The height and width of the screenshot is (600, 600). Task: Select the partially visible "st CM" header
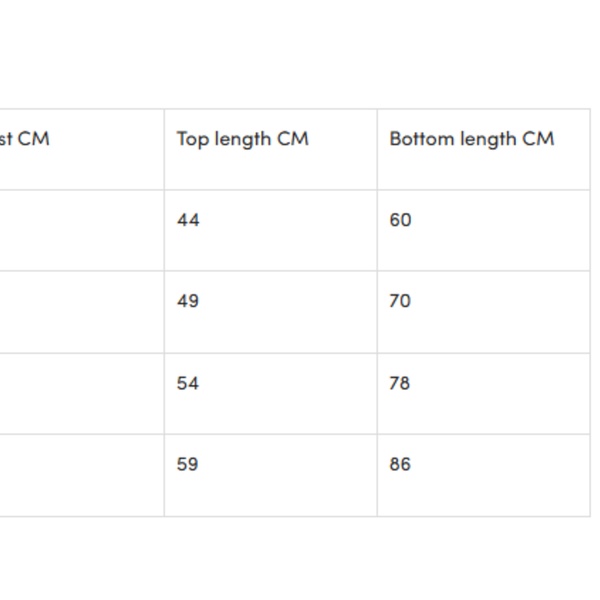pyautogui.click(x=24, y=139)
